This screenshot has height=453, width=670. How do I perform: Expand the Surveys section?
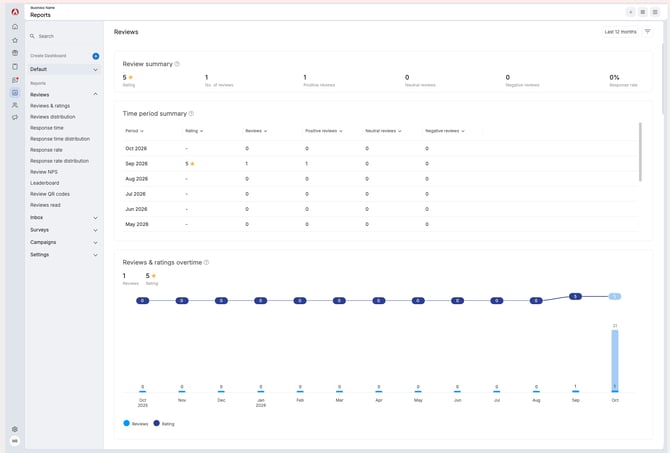click(x=95, y=230)
